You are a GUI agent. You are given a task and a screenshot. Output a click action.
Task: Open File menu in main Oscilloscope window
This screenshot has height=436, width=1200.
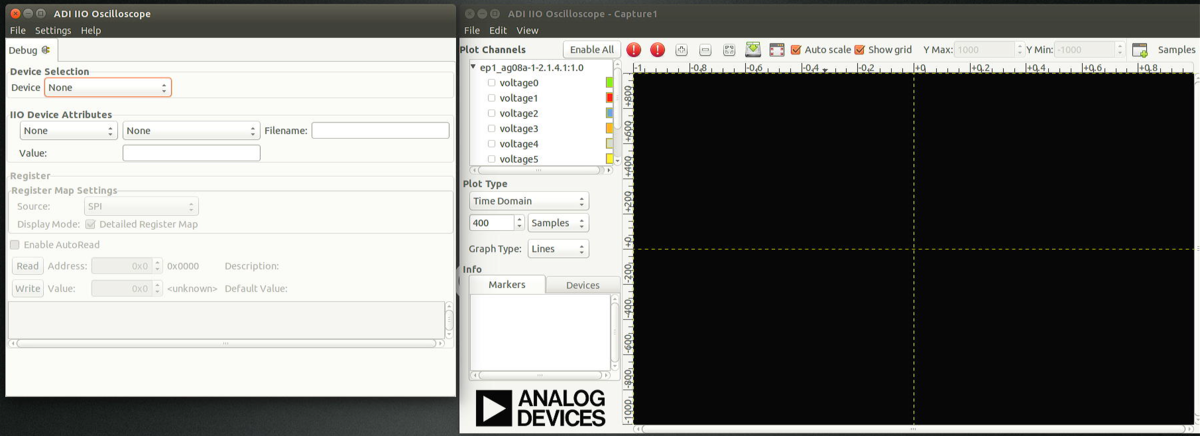(17, 30)
